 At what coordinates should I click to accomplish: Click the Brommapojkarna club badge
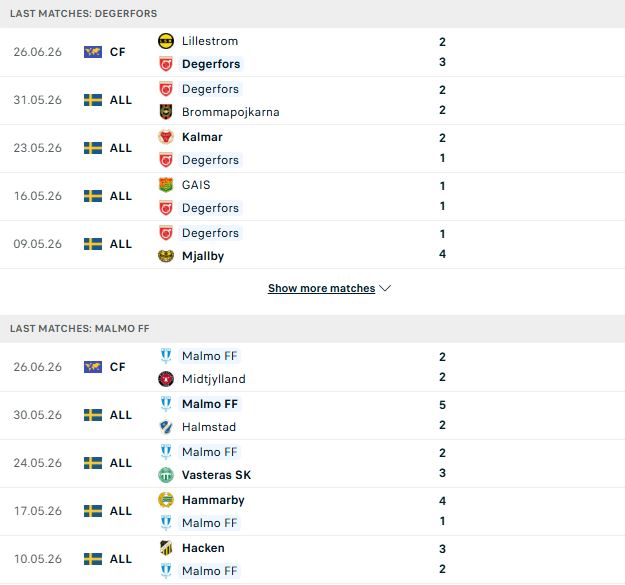(x=166, y=112)
